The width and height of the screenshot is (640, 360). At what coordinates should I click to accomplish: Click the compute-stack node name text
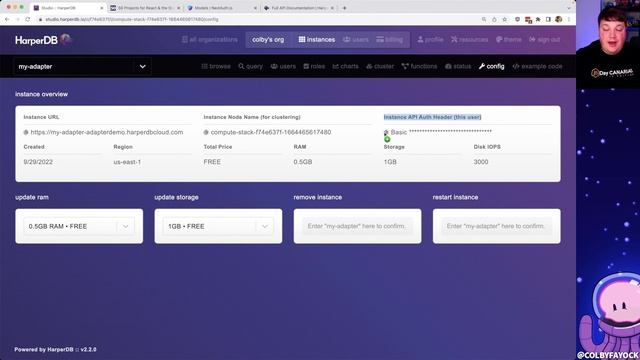[271, 132]
